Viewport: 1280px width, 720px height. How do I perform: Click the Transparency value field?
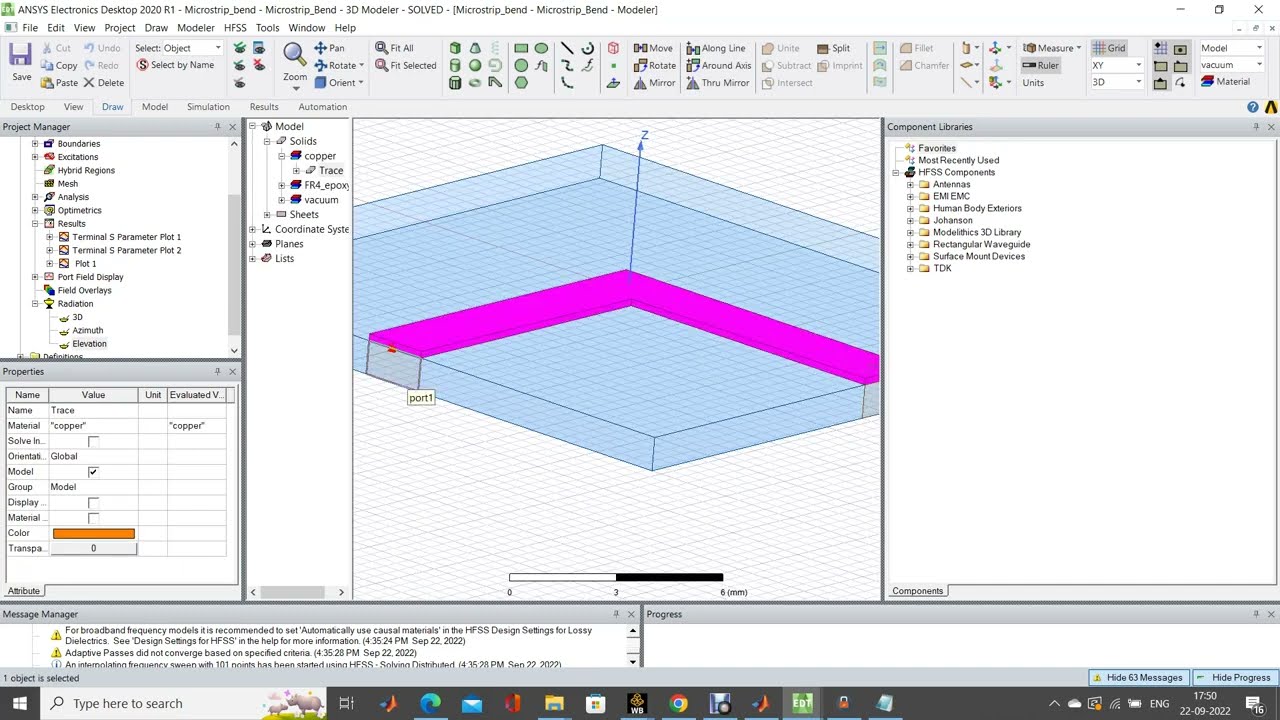(93, 548)
